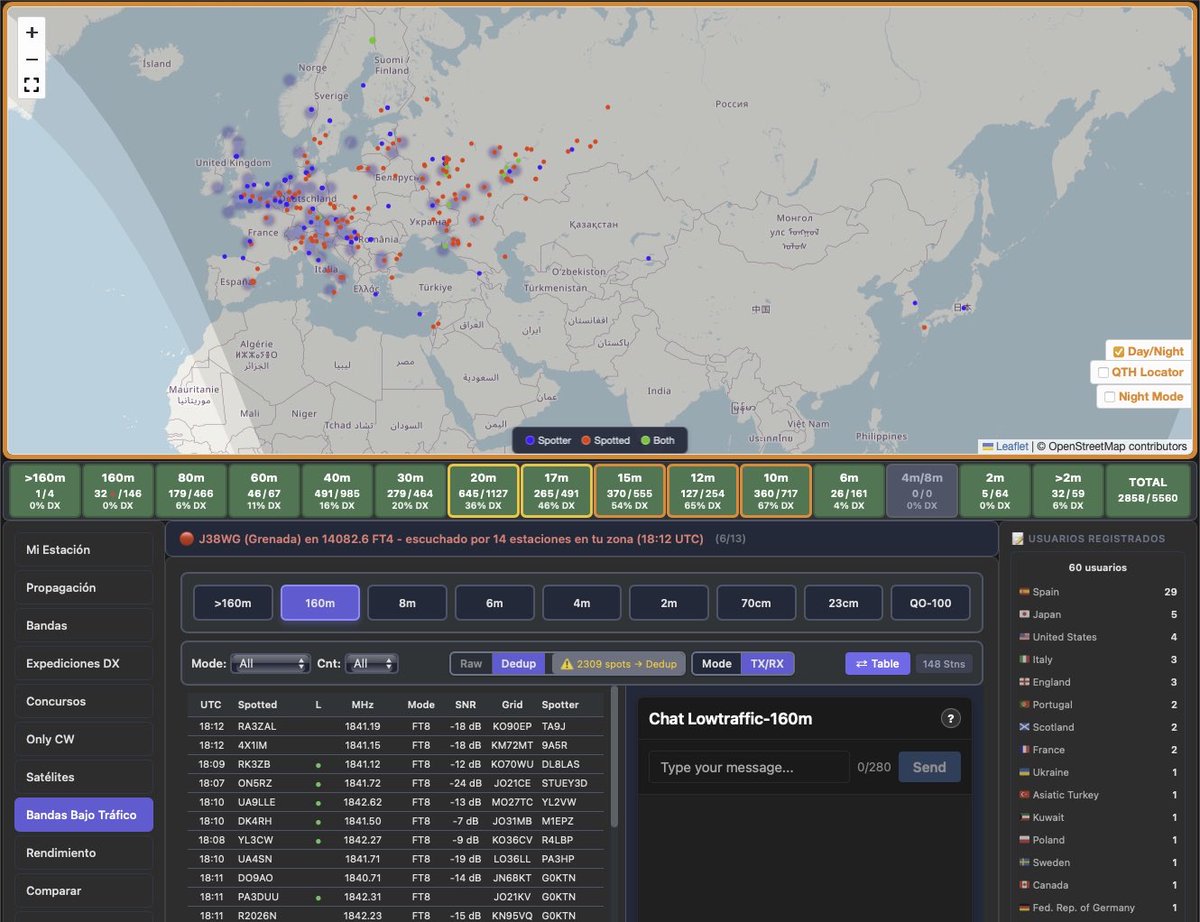1200x922 pixels.
Task: Choose the highlighted 160m low traffic button
Action: pyautogui.click(x=320, y=603)
